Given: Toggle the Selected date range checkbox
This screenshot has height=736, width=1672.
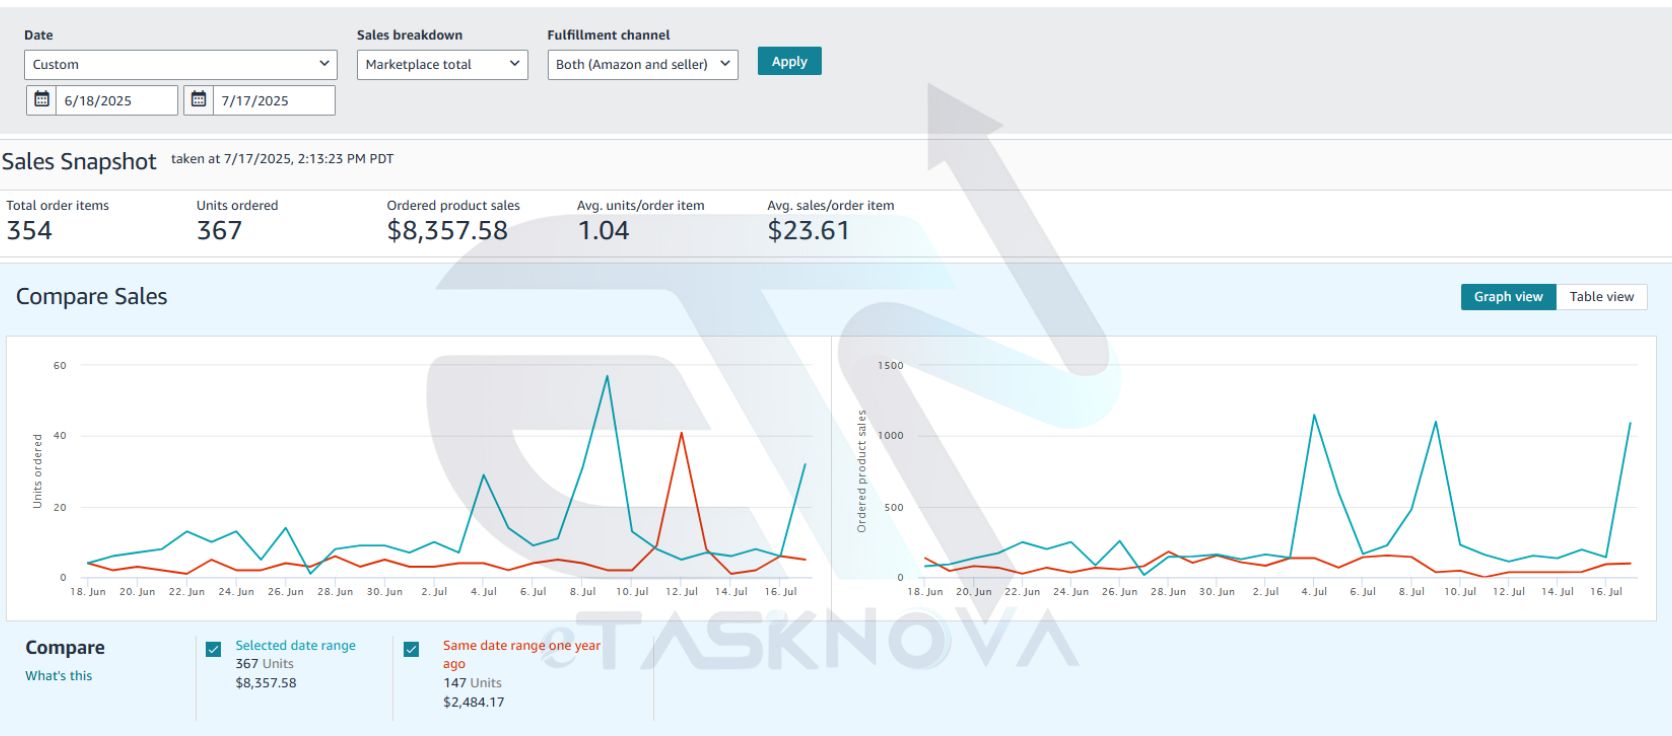Looking at the screenshot, I should point(213,649).
